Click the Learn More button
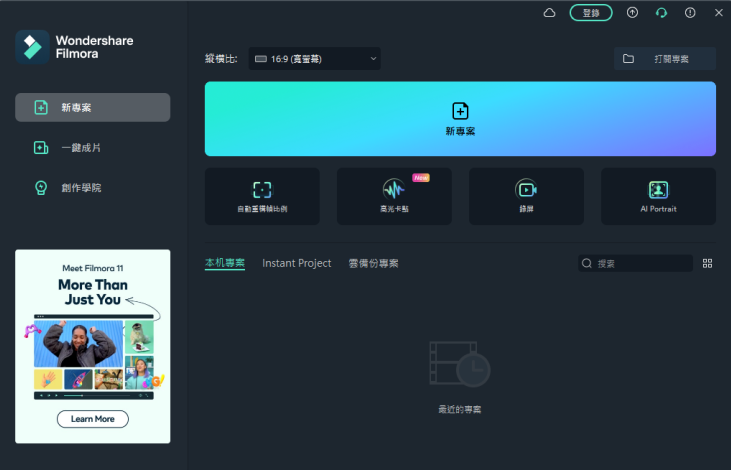The height and width of the screenshot is (470, 731). tap(93, 419)
